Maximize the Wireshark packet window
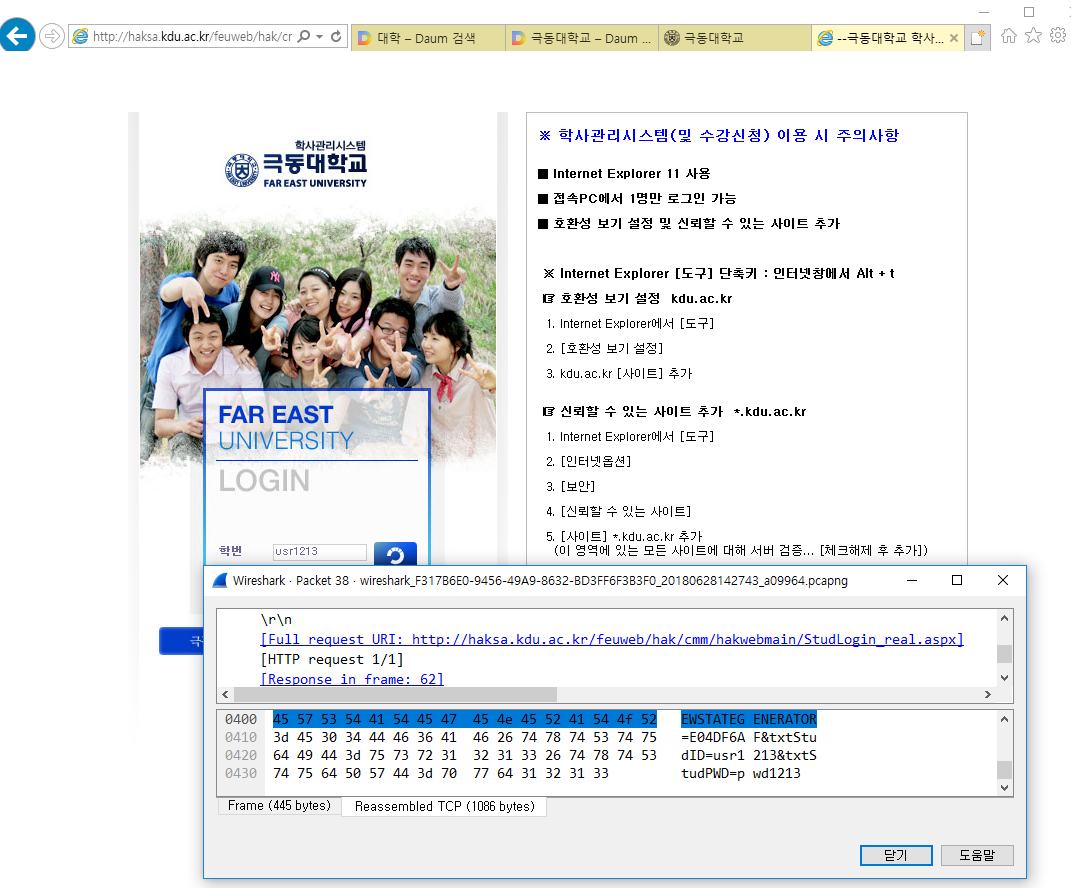Viewport: 1071px width, 888px height. (957, 580)
